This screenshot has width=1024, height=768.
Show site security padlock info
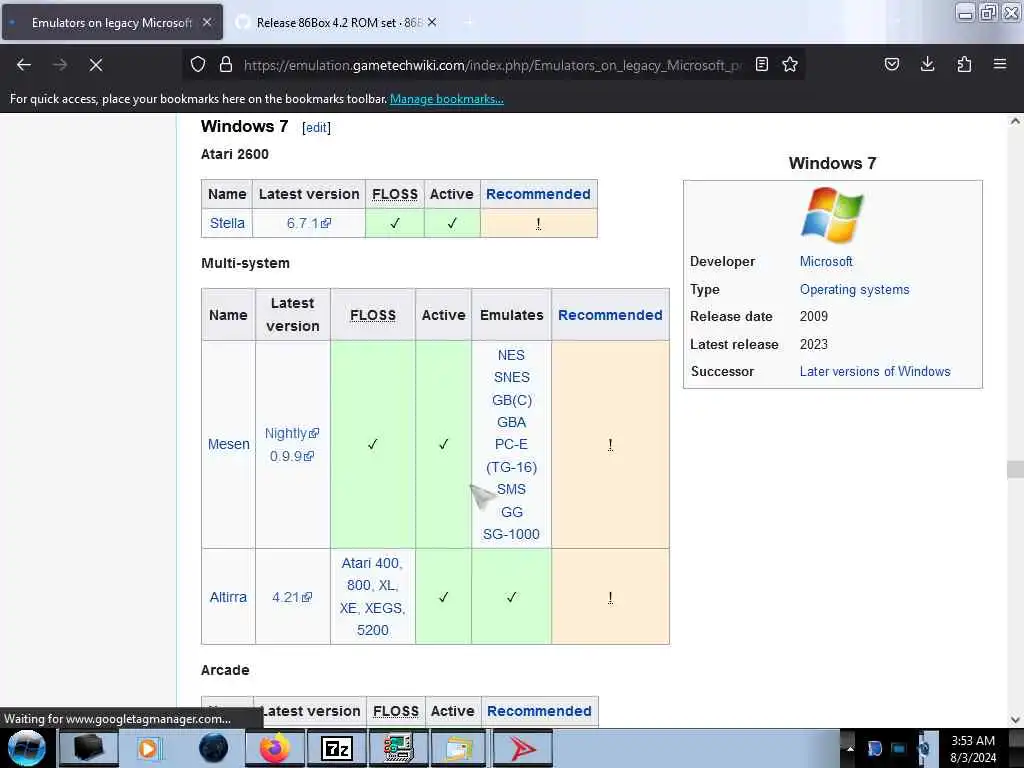pyautogui.click(x=226, y=65)
